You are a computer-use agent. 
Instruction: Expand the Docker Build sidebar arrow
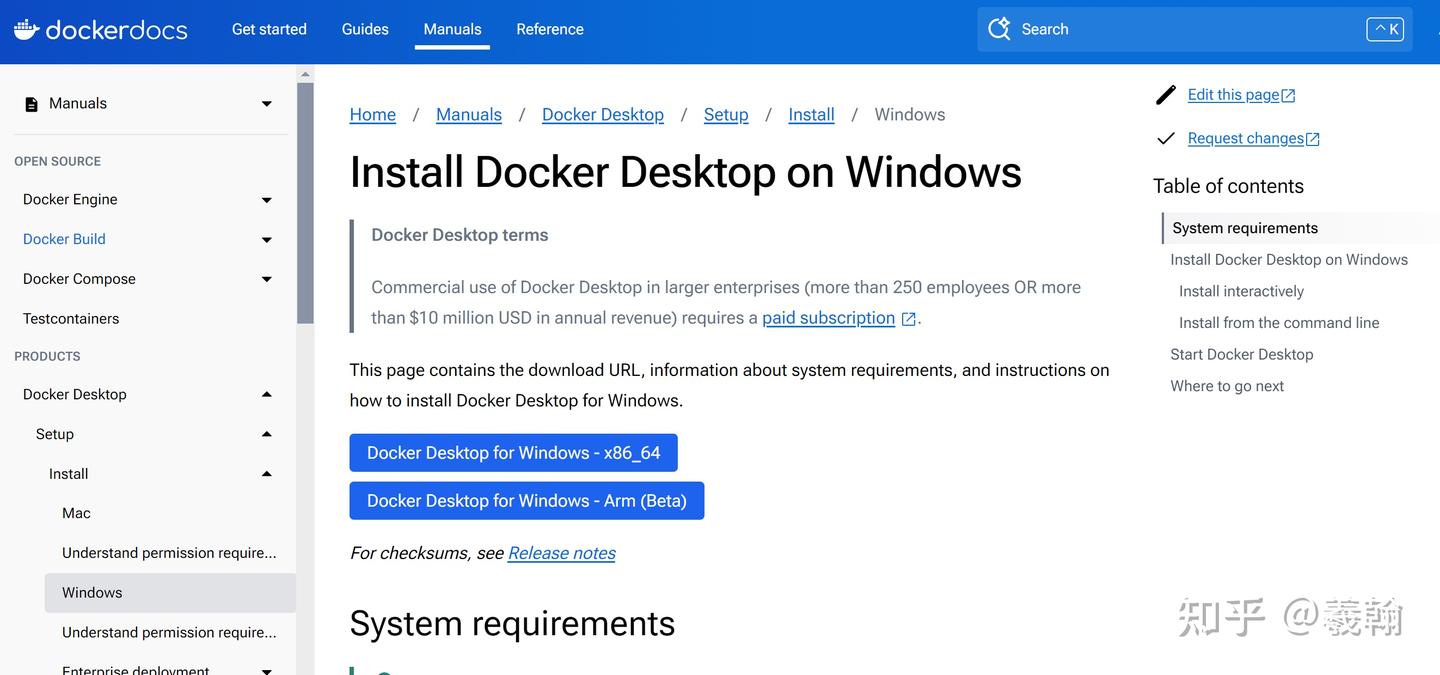[x=267, y=240]
